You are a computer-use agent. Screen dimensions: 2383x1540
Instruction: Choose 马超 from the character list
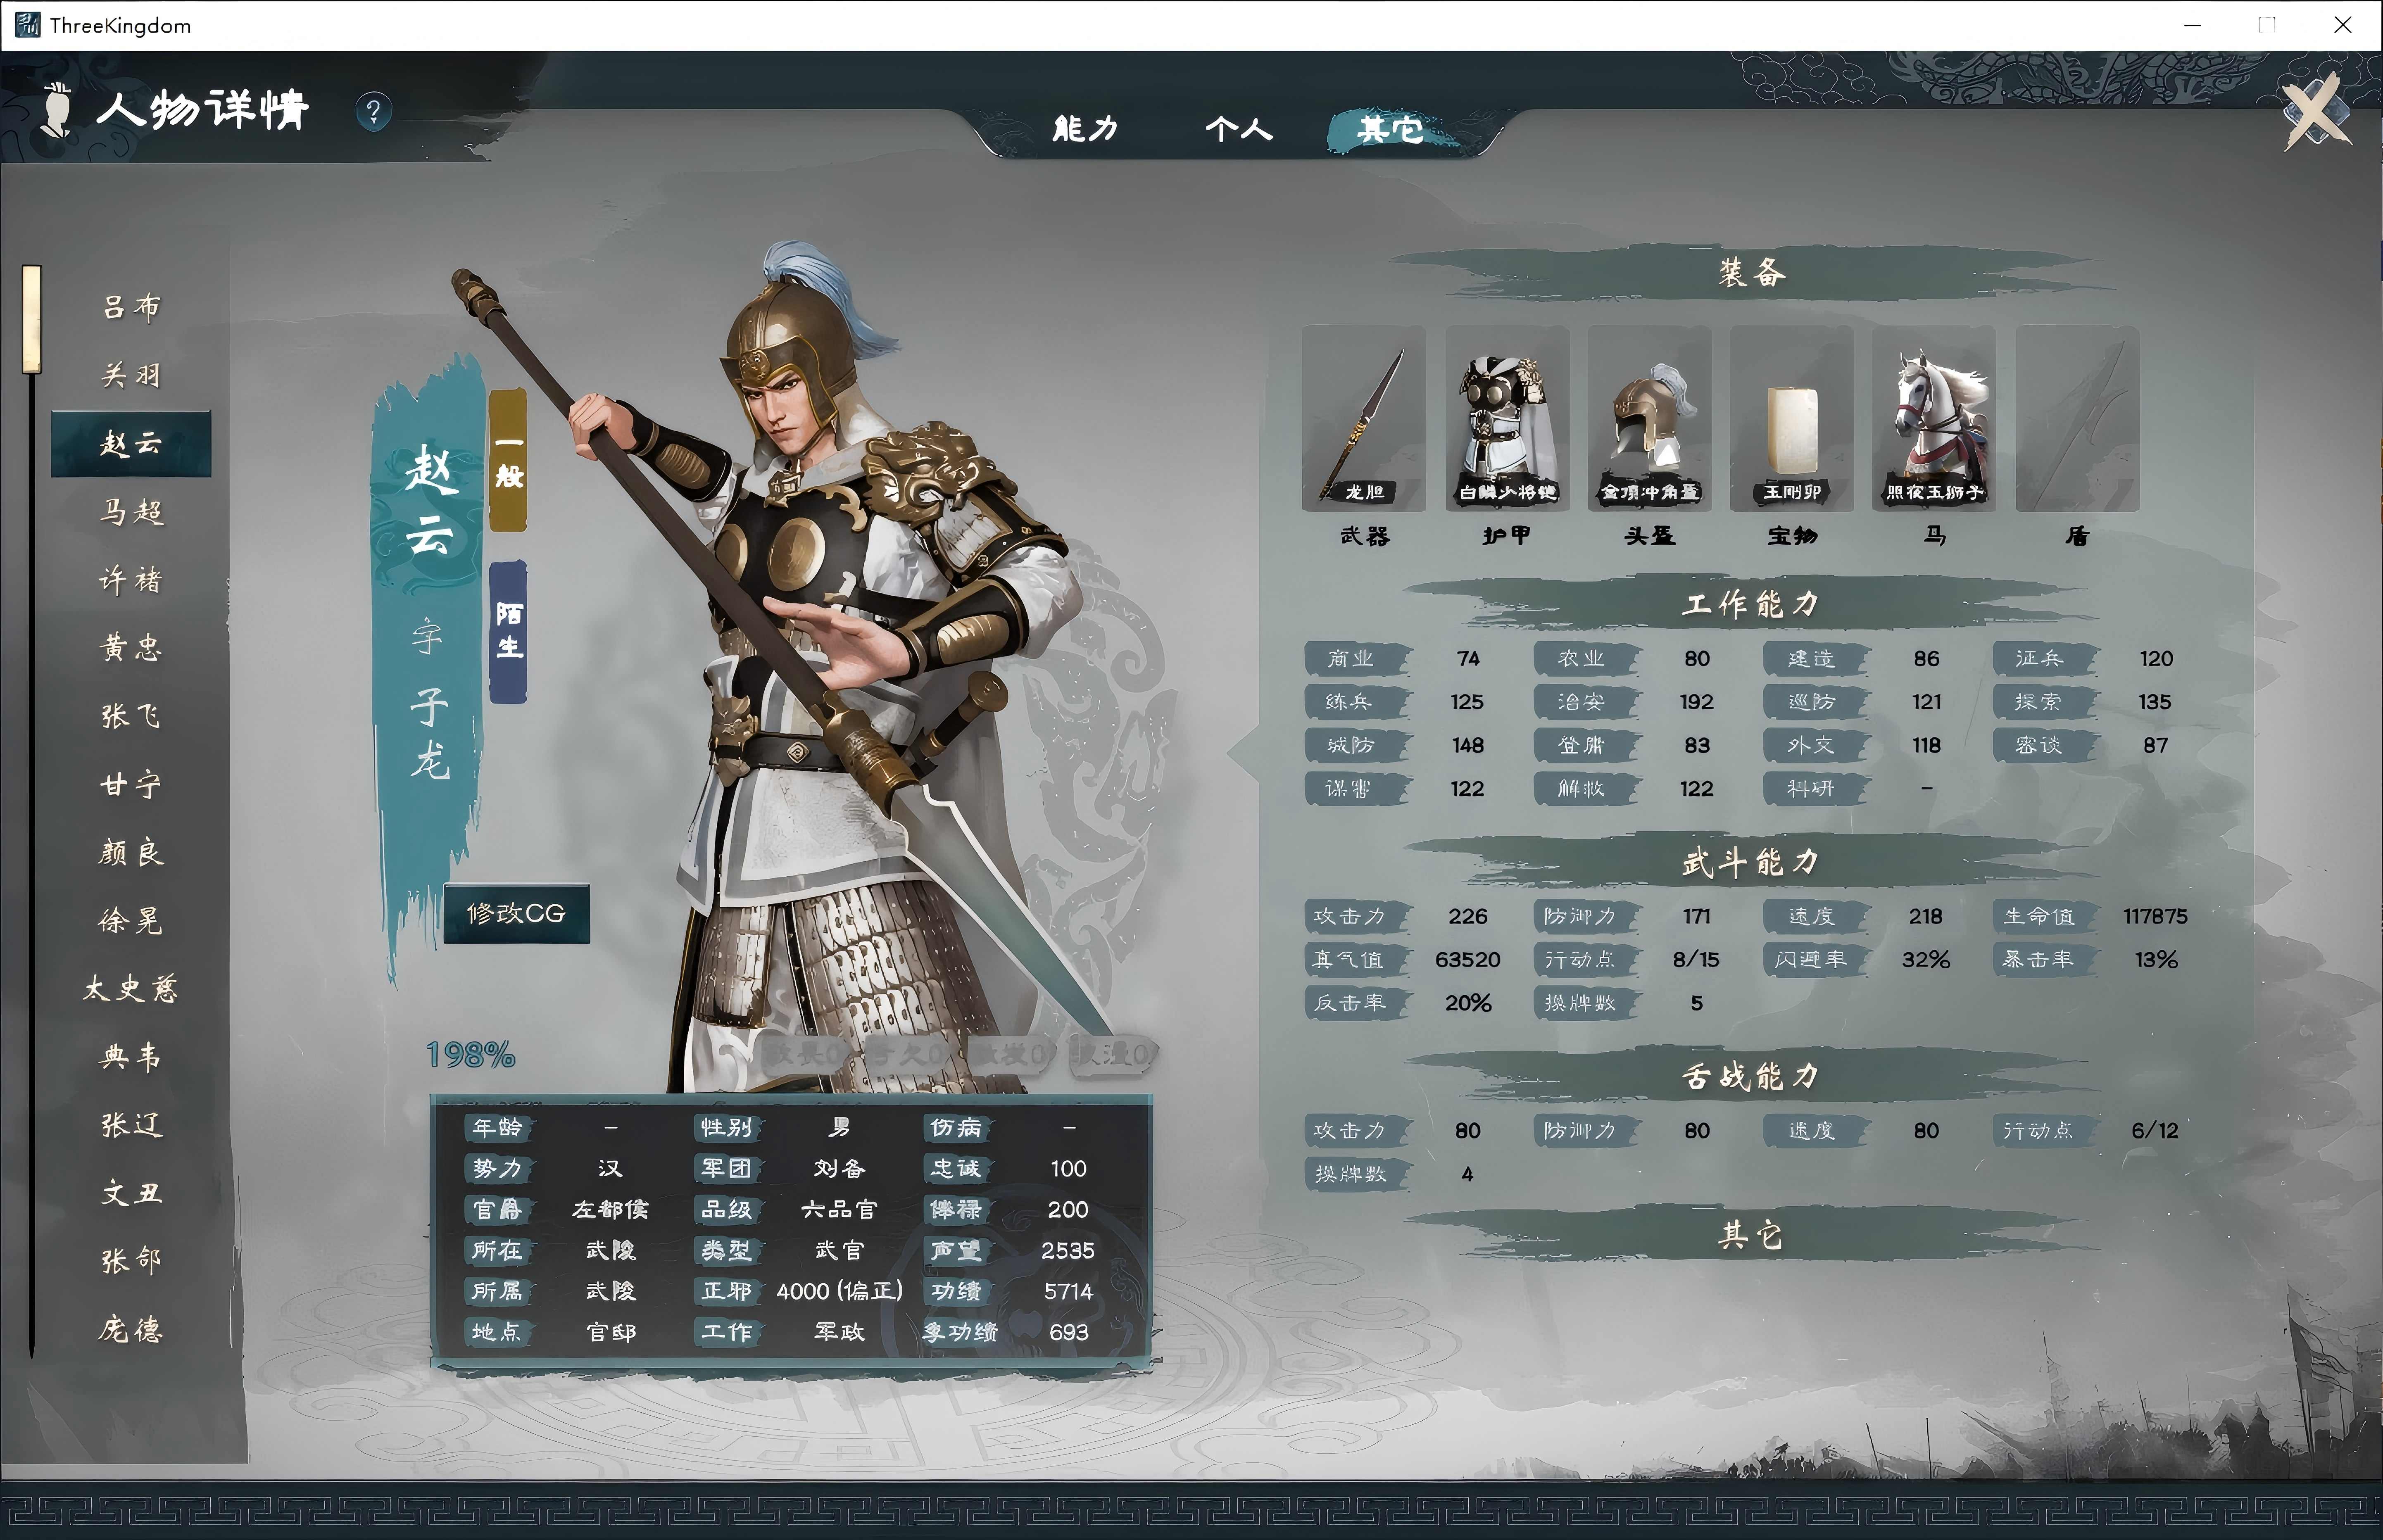pos(131,512)
